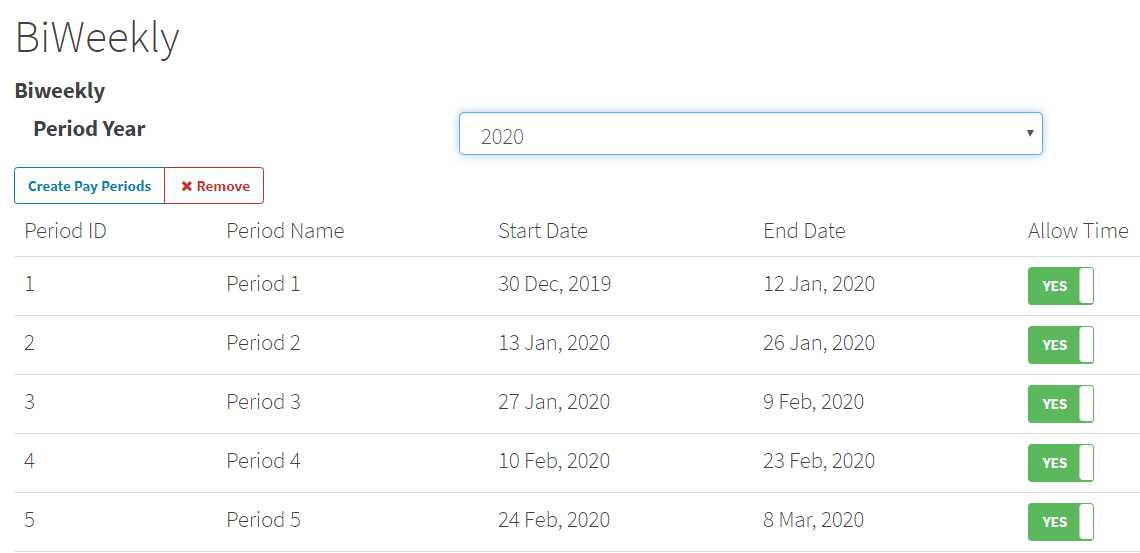
Task: Select the Period 4 row name
Action: [x=263, y=461]
